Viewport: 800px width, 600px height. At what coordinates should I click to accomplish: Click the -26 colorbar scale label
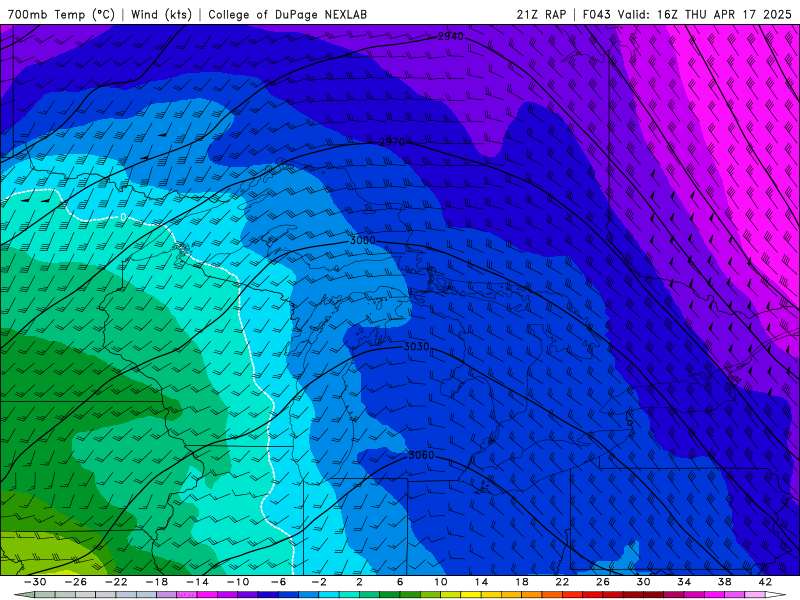(76, 582)
